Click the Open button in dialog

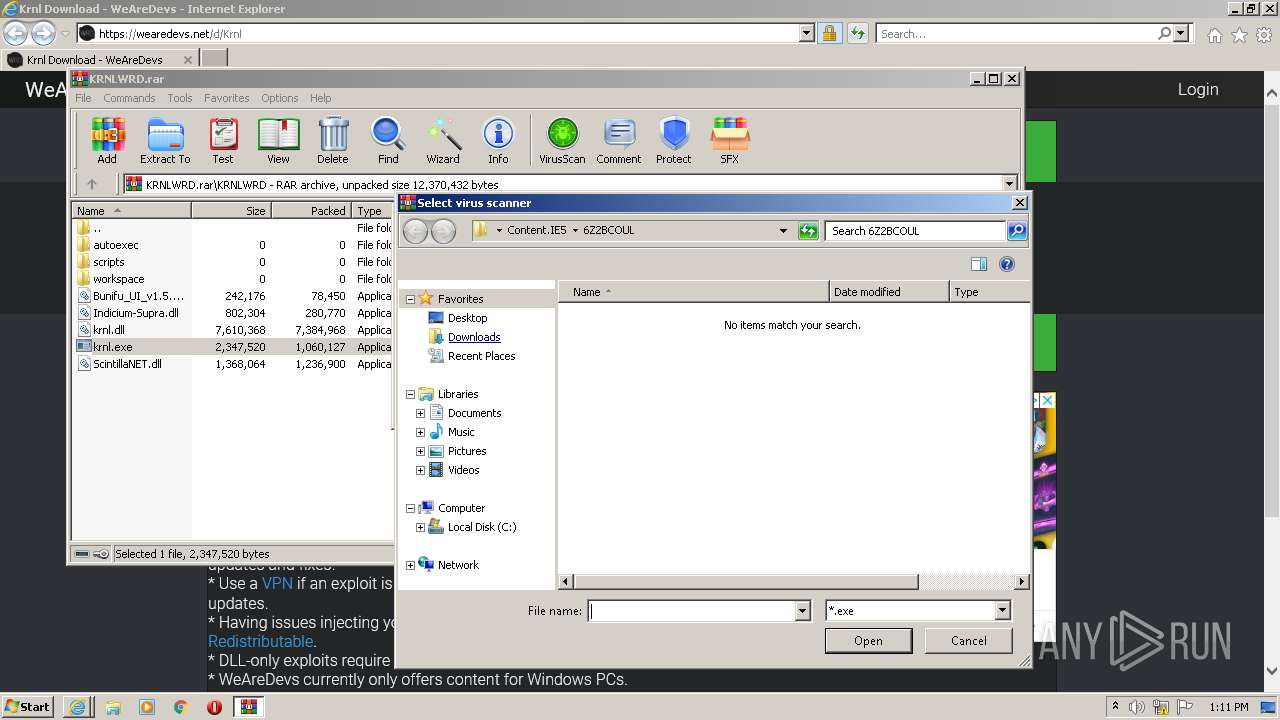point(868,641)
